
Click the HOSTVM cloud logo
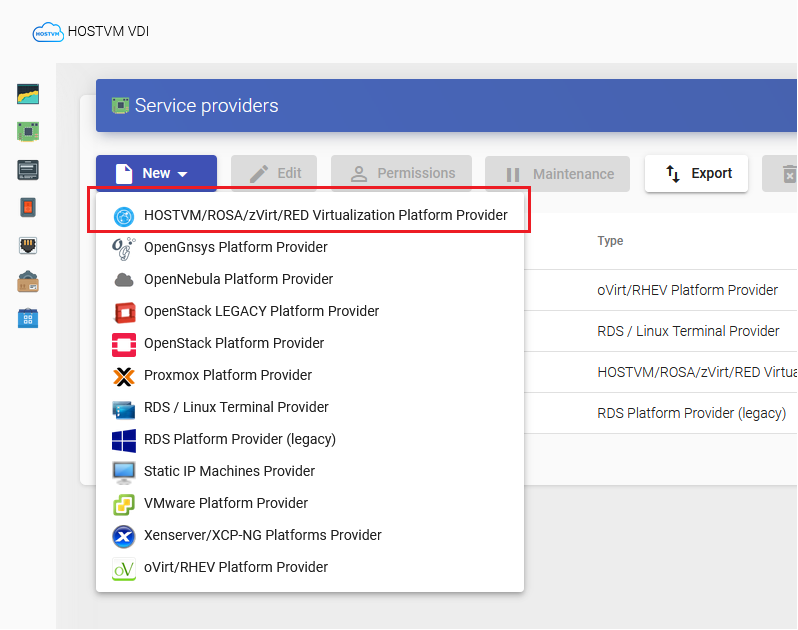coord(48,32)
